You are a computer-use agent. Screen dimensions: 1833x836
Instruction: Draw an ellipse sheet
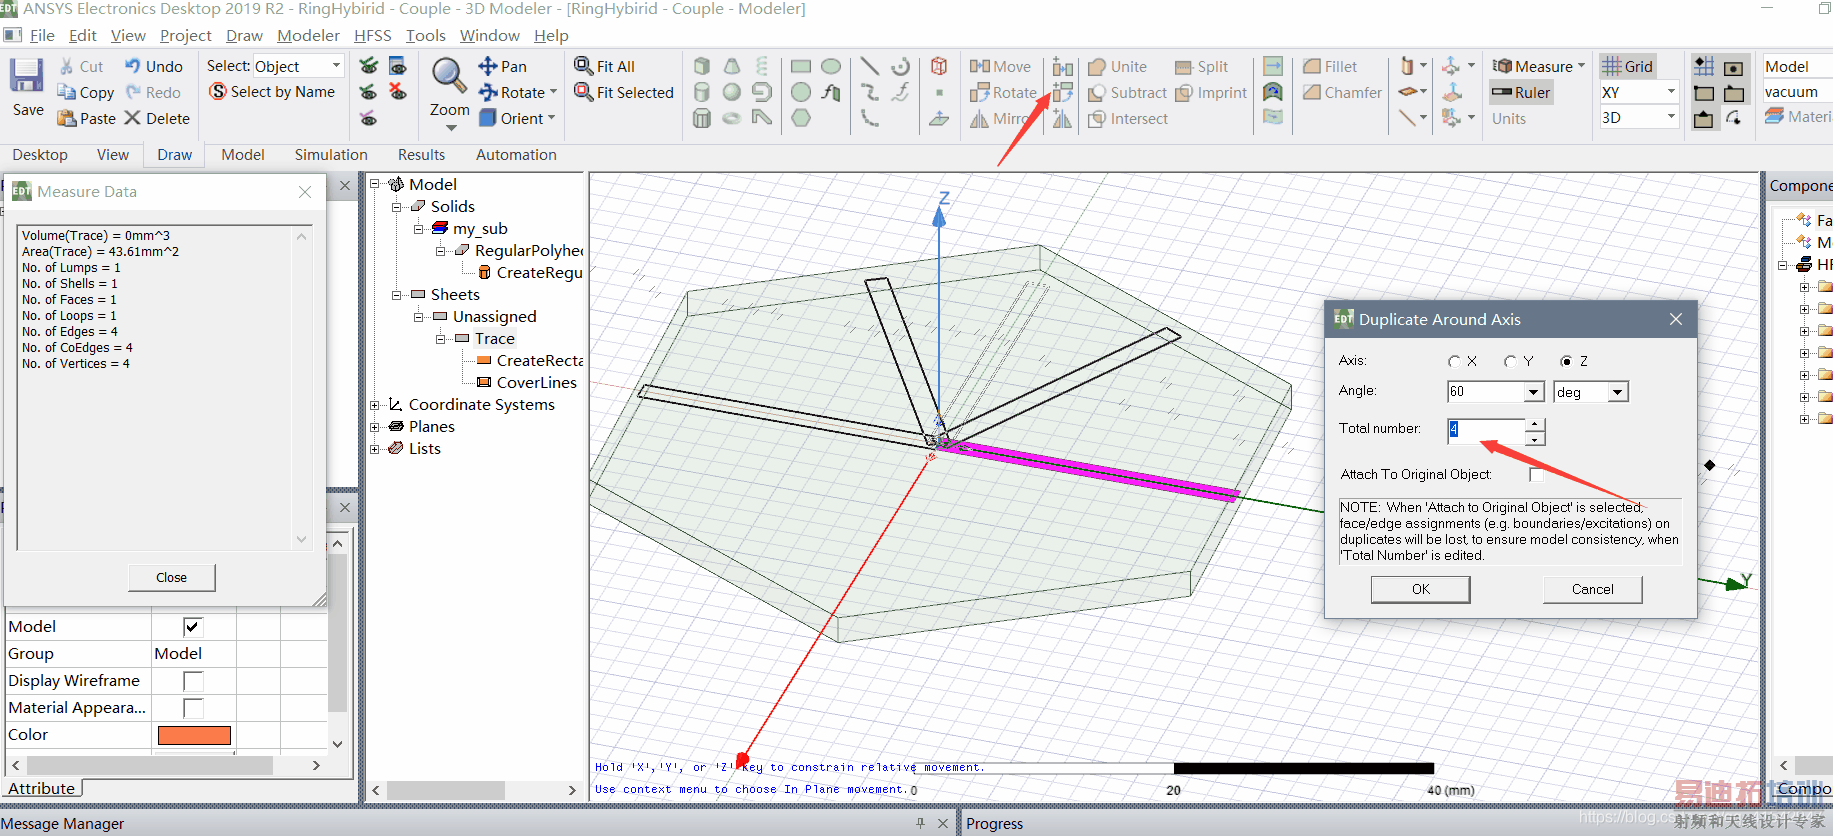tap(831, 66)
